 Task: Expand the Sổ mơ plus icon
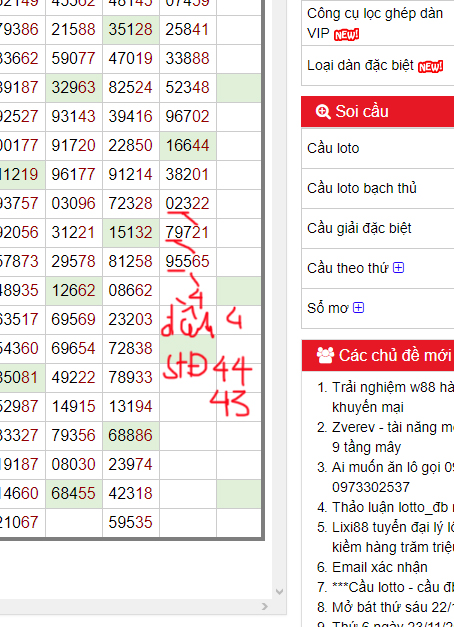tap(359, 308)
